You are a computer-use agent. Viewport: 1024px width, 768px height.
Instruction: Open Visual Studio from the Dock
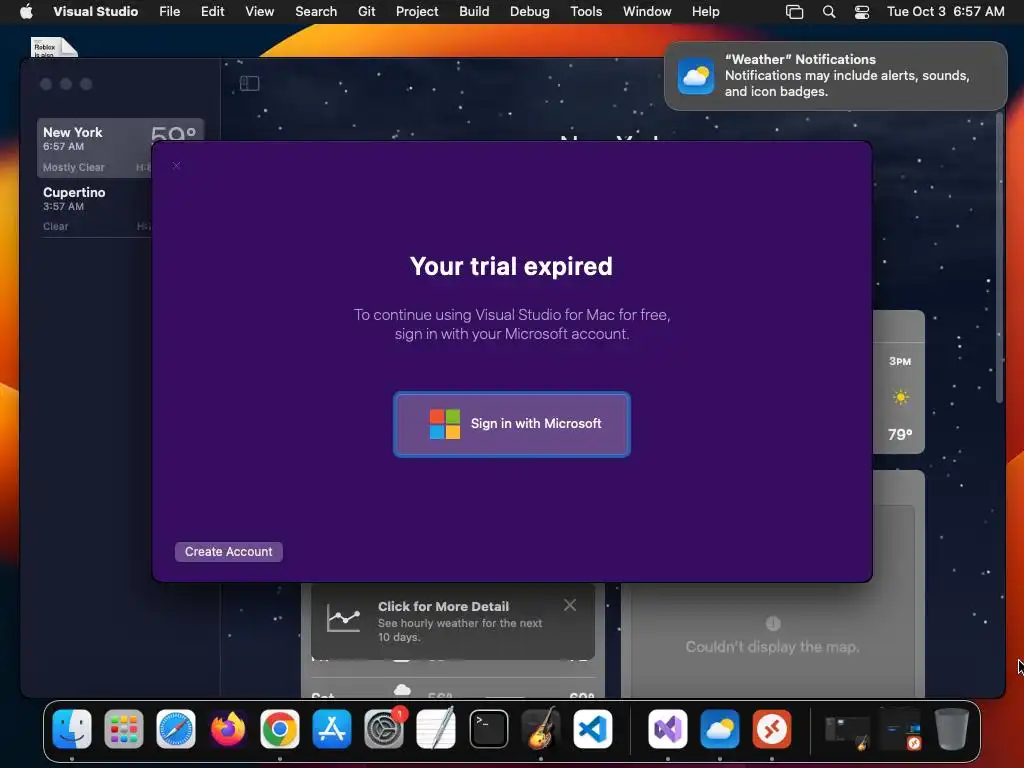click(x=667, y=729)
